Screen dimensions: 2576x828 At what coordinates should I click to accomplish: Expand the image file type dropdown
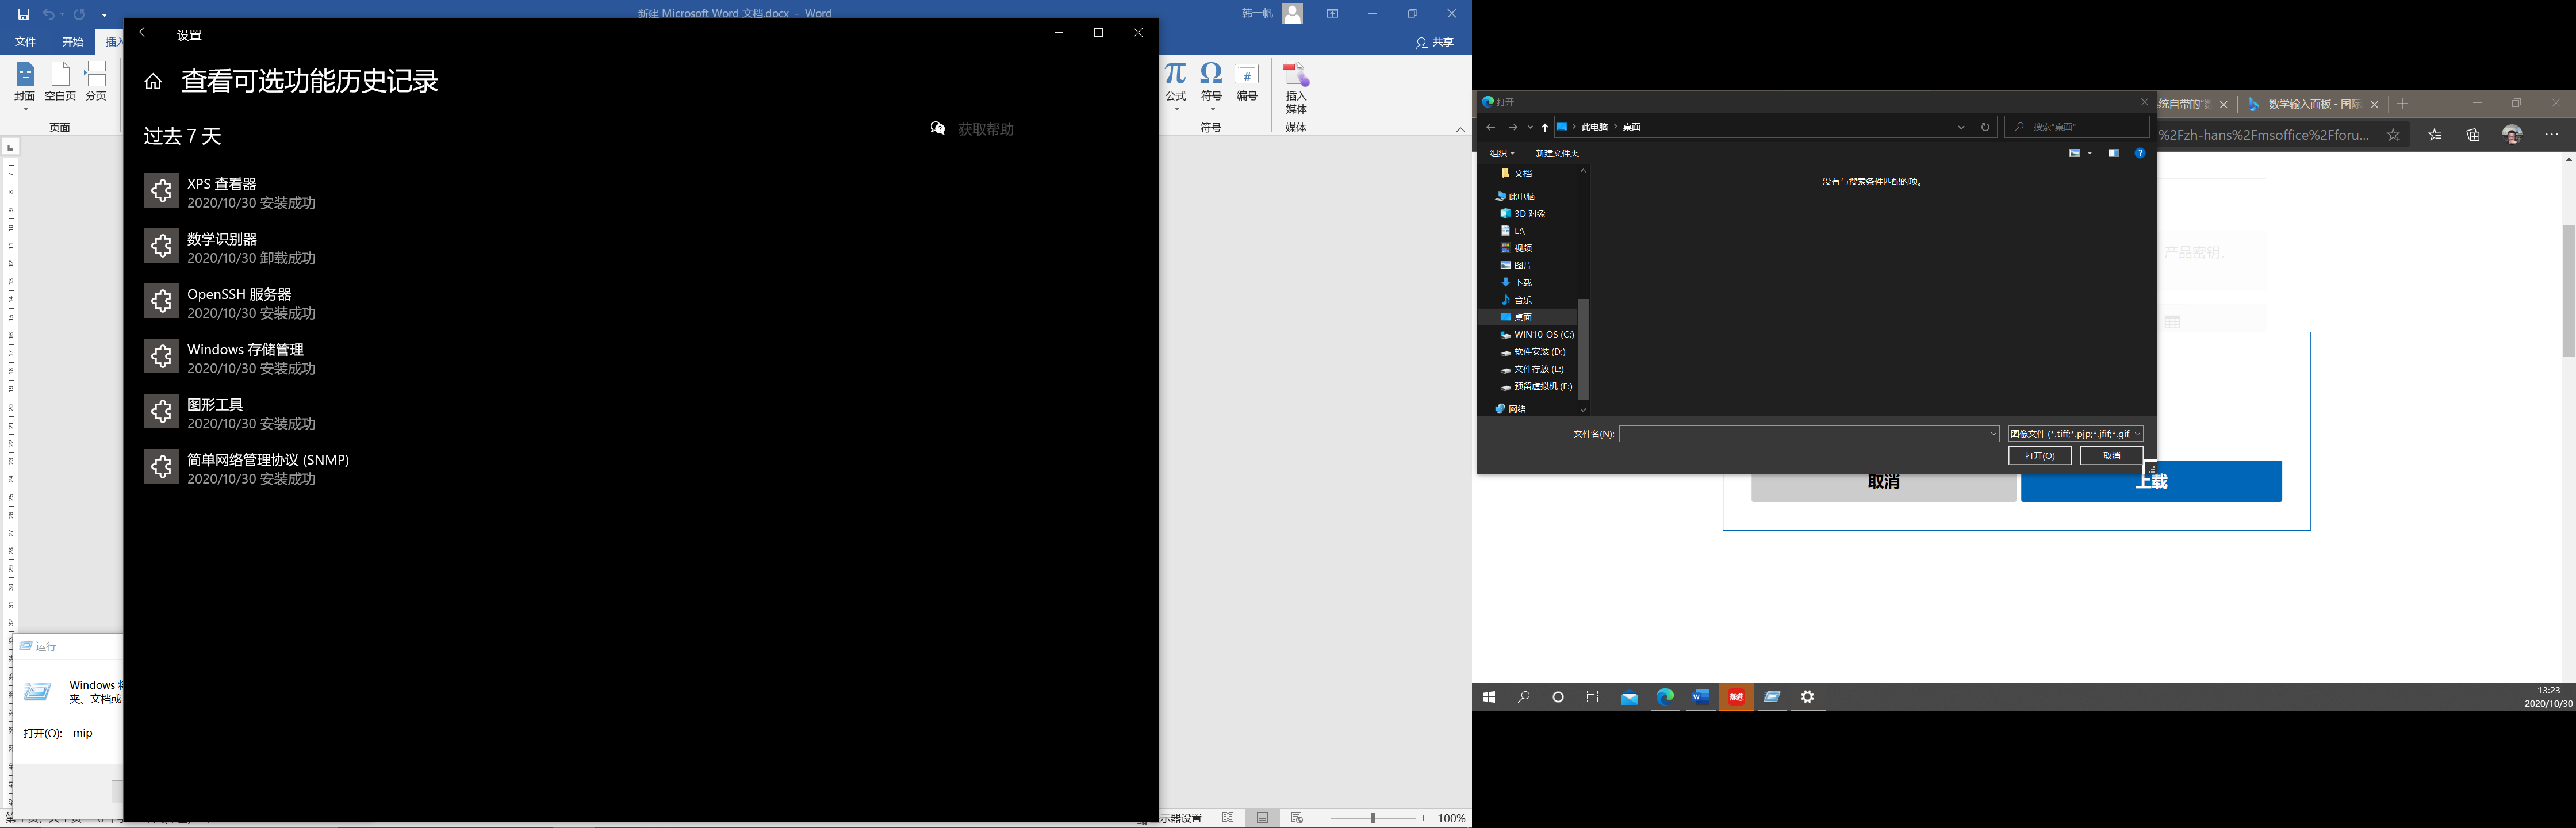(2137, 434)
